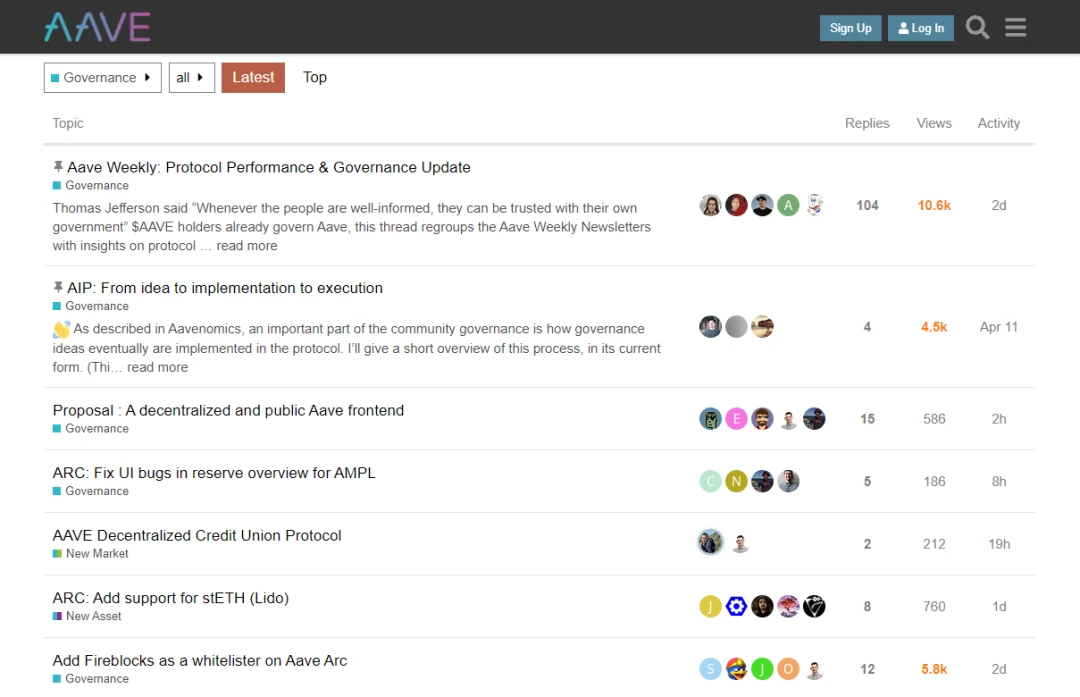Open light blue "S" avatar in Fireblocks row

tap(710, 669)
